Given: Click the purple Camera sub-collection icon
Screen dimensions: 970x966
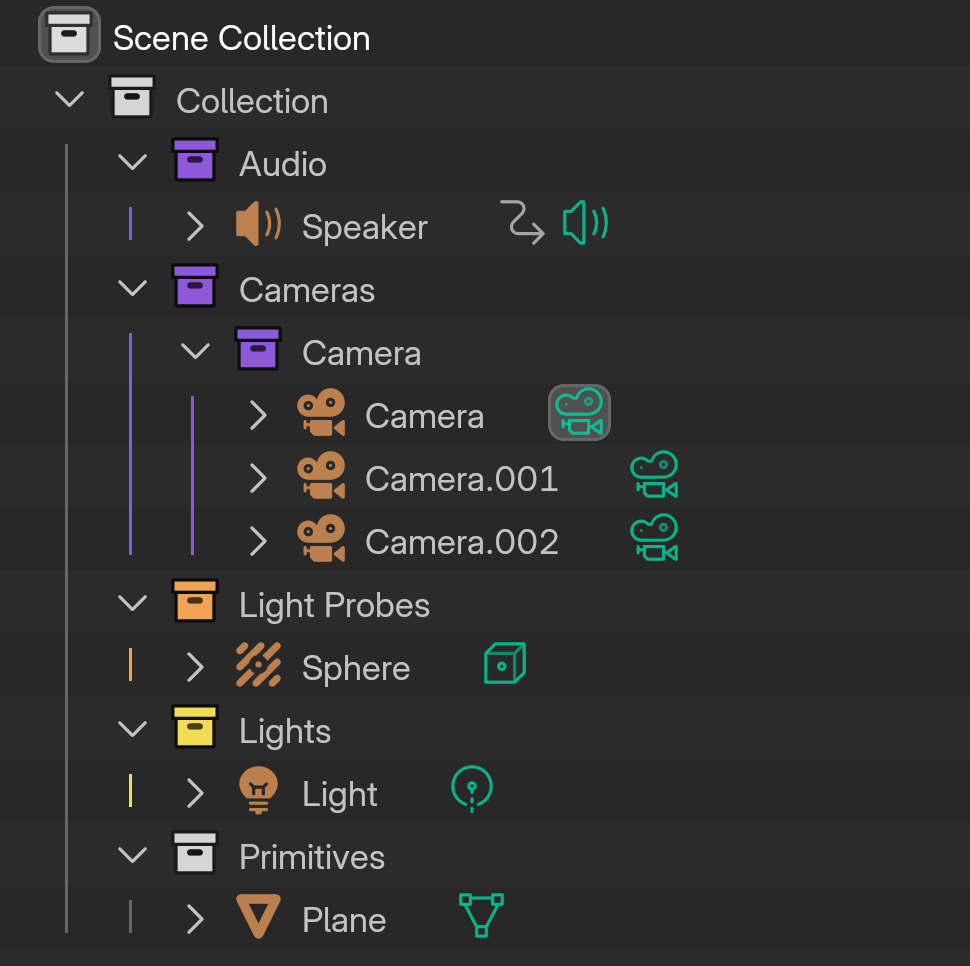Looking at the screenshot, I should [x=258, y=349].
